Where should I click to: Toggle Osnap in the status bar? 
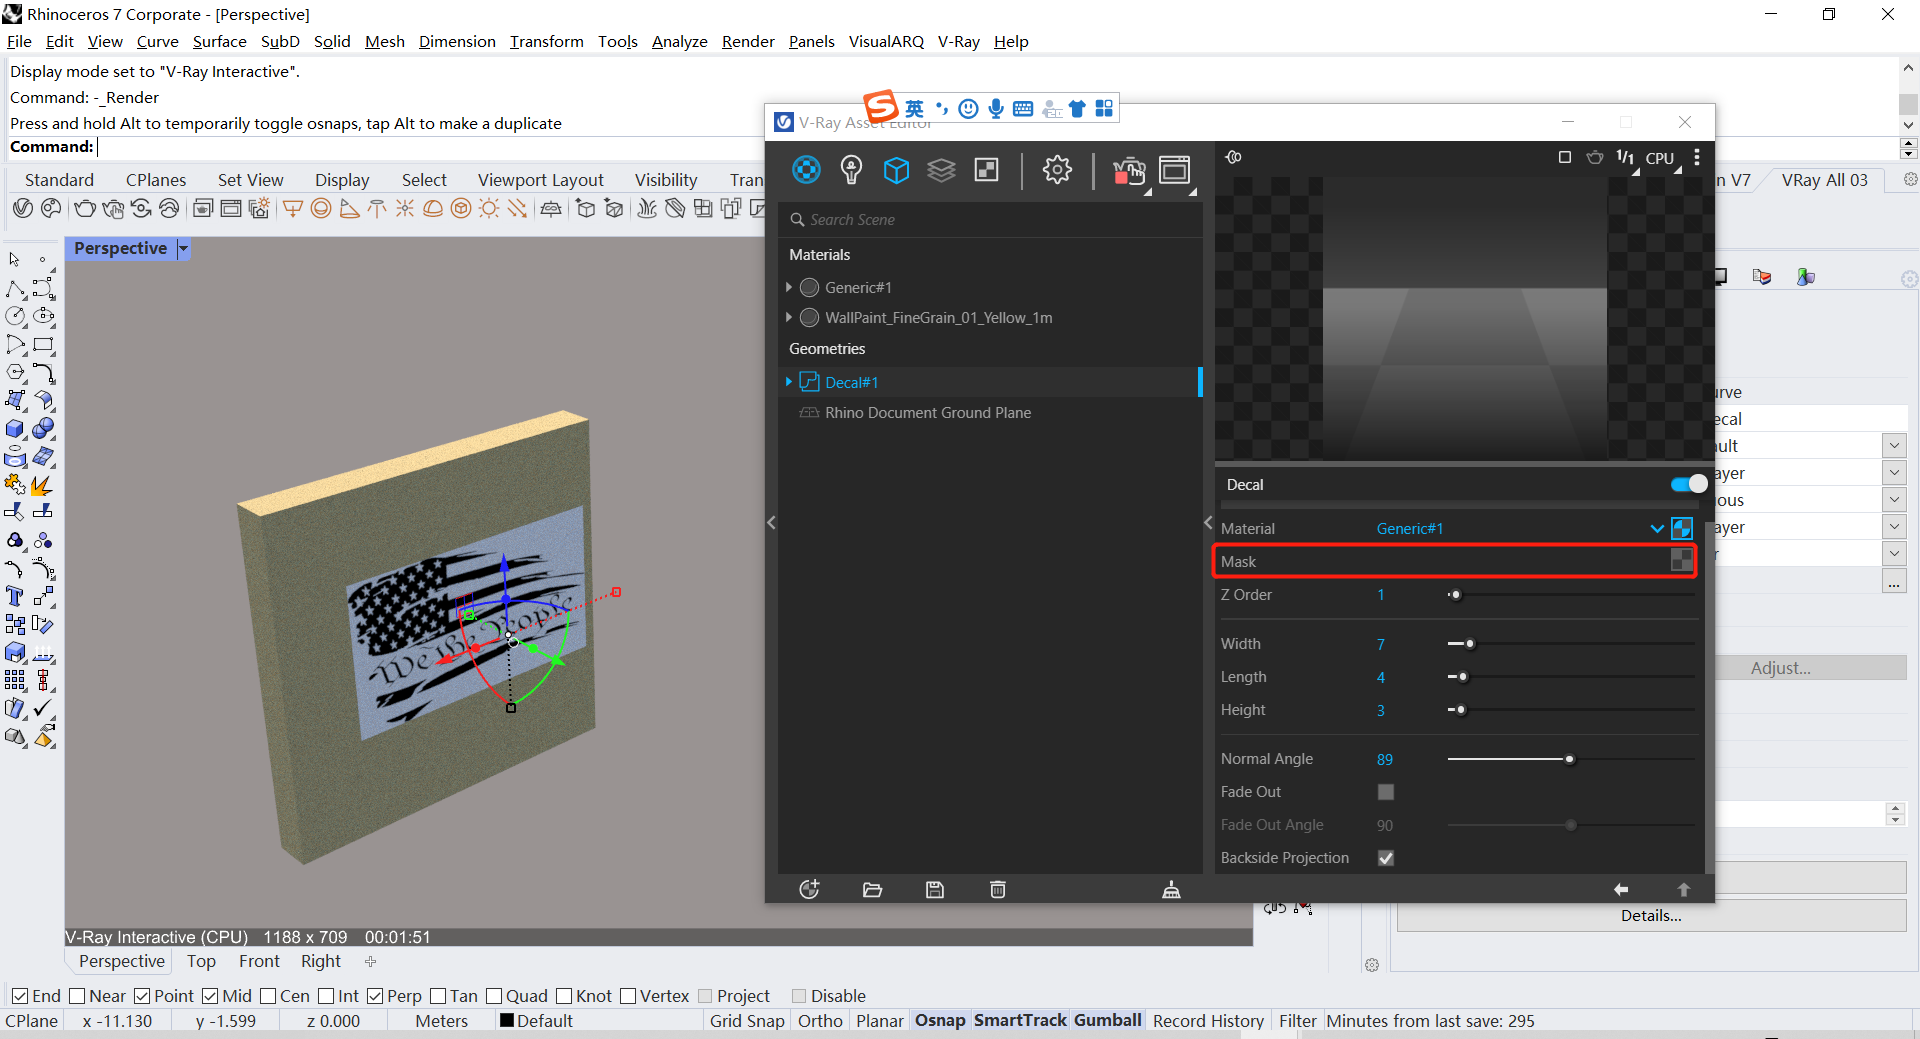click(x=940, y=1021)
